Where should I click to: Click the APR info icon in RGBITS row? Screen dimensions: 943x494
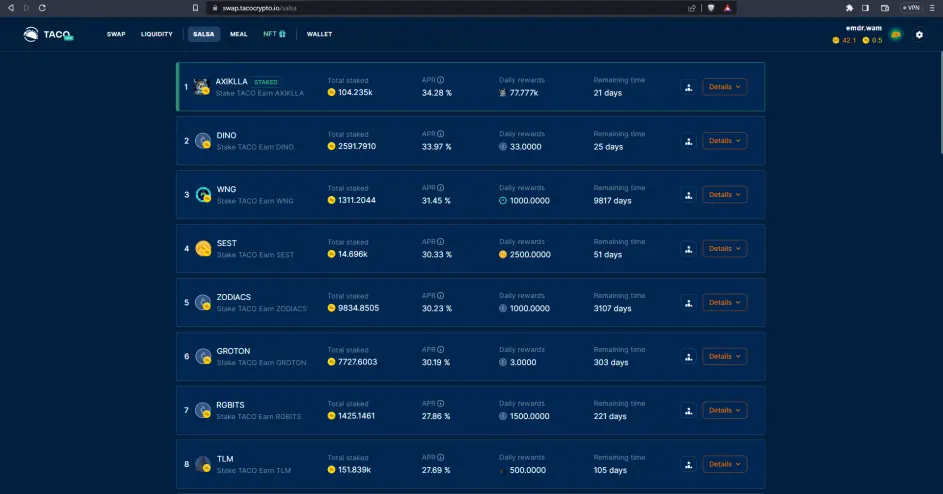(x=441, y=403)
